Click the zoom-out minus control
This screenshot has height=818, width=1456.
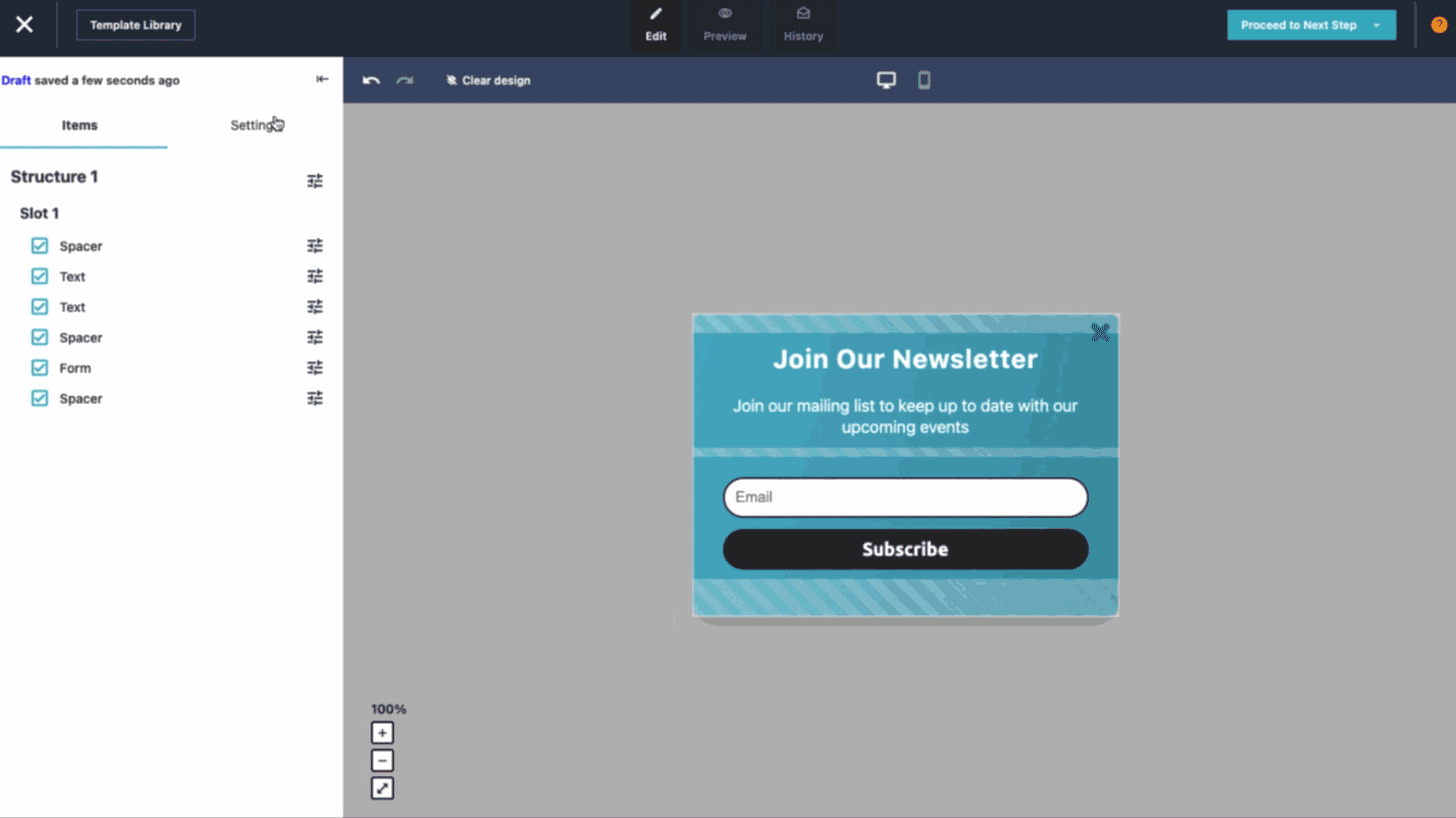382,760
